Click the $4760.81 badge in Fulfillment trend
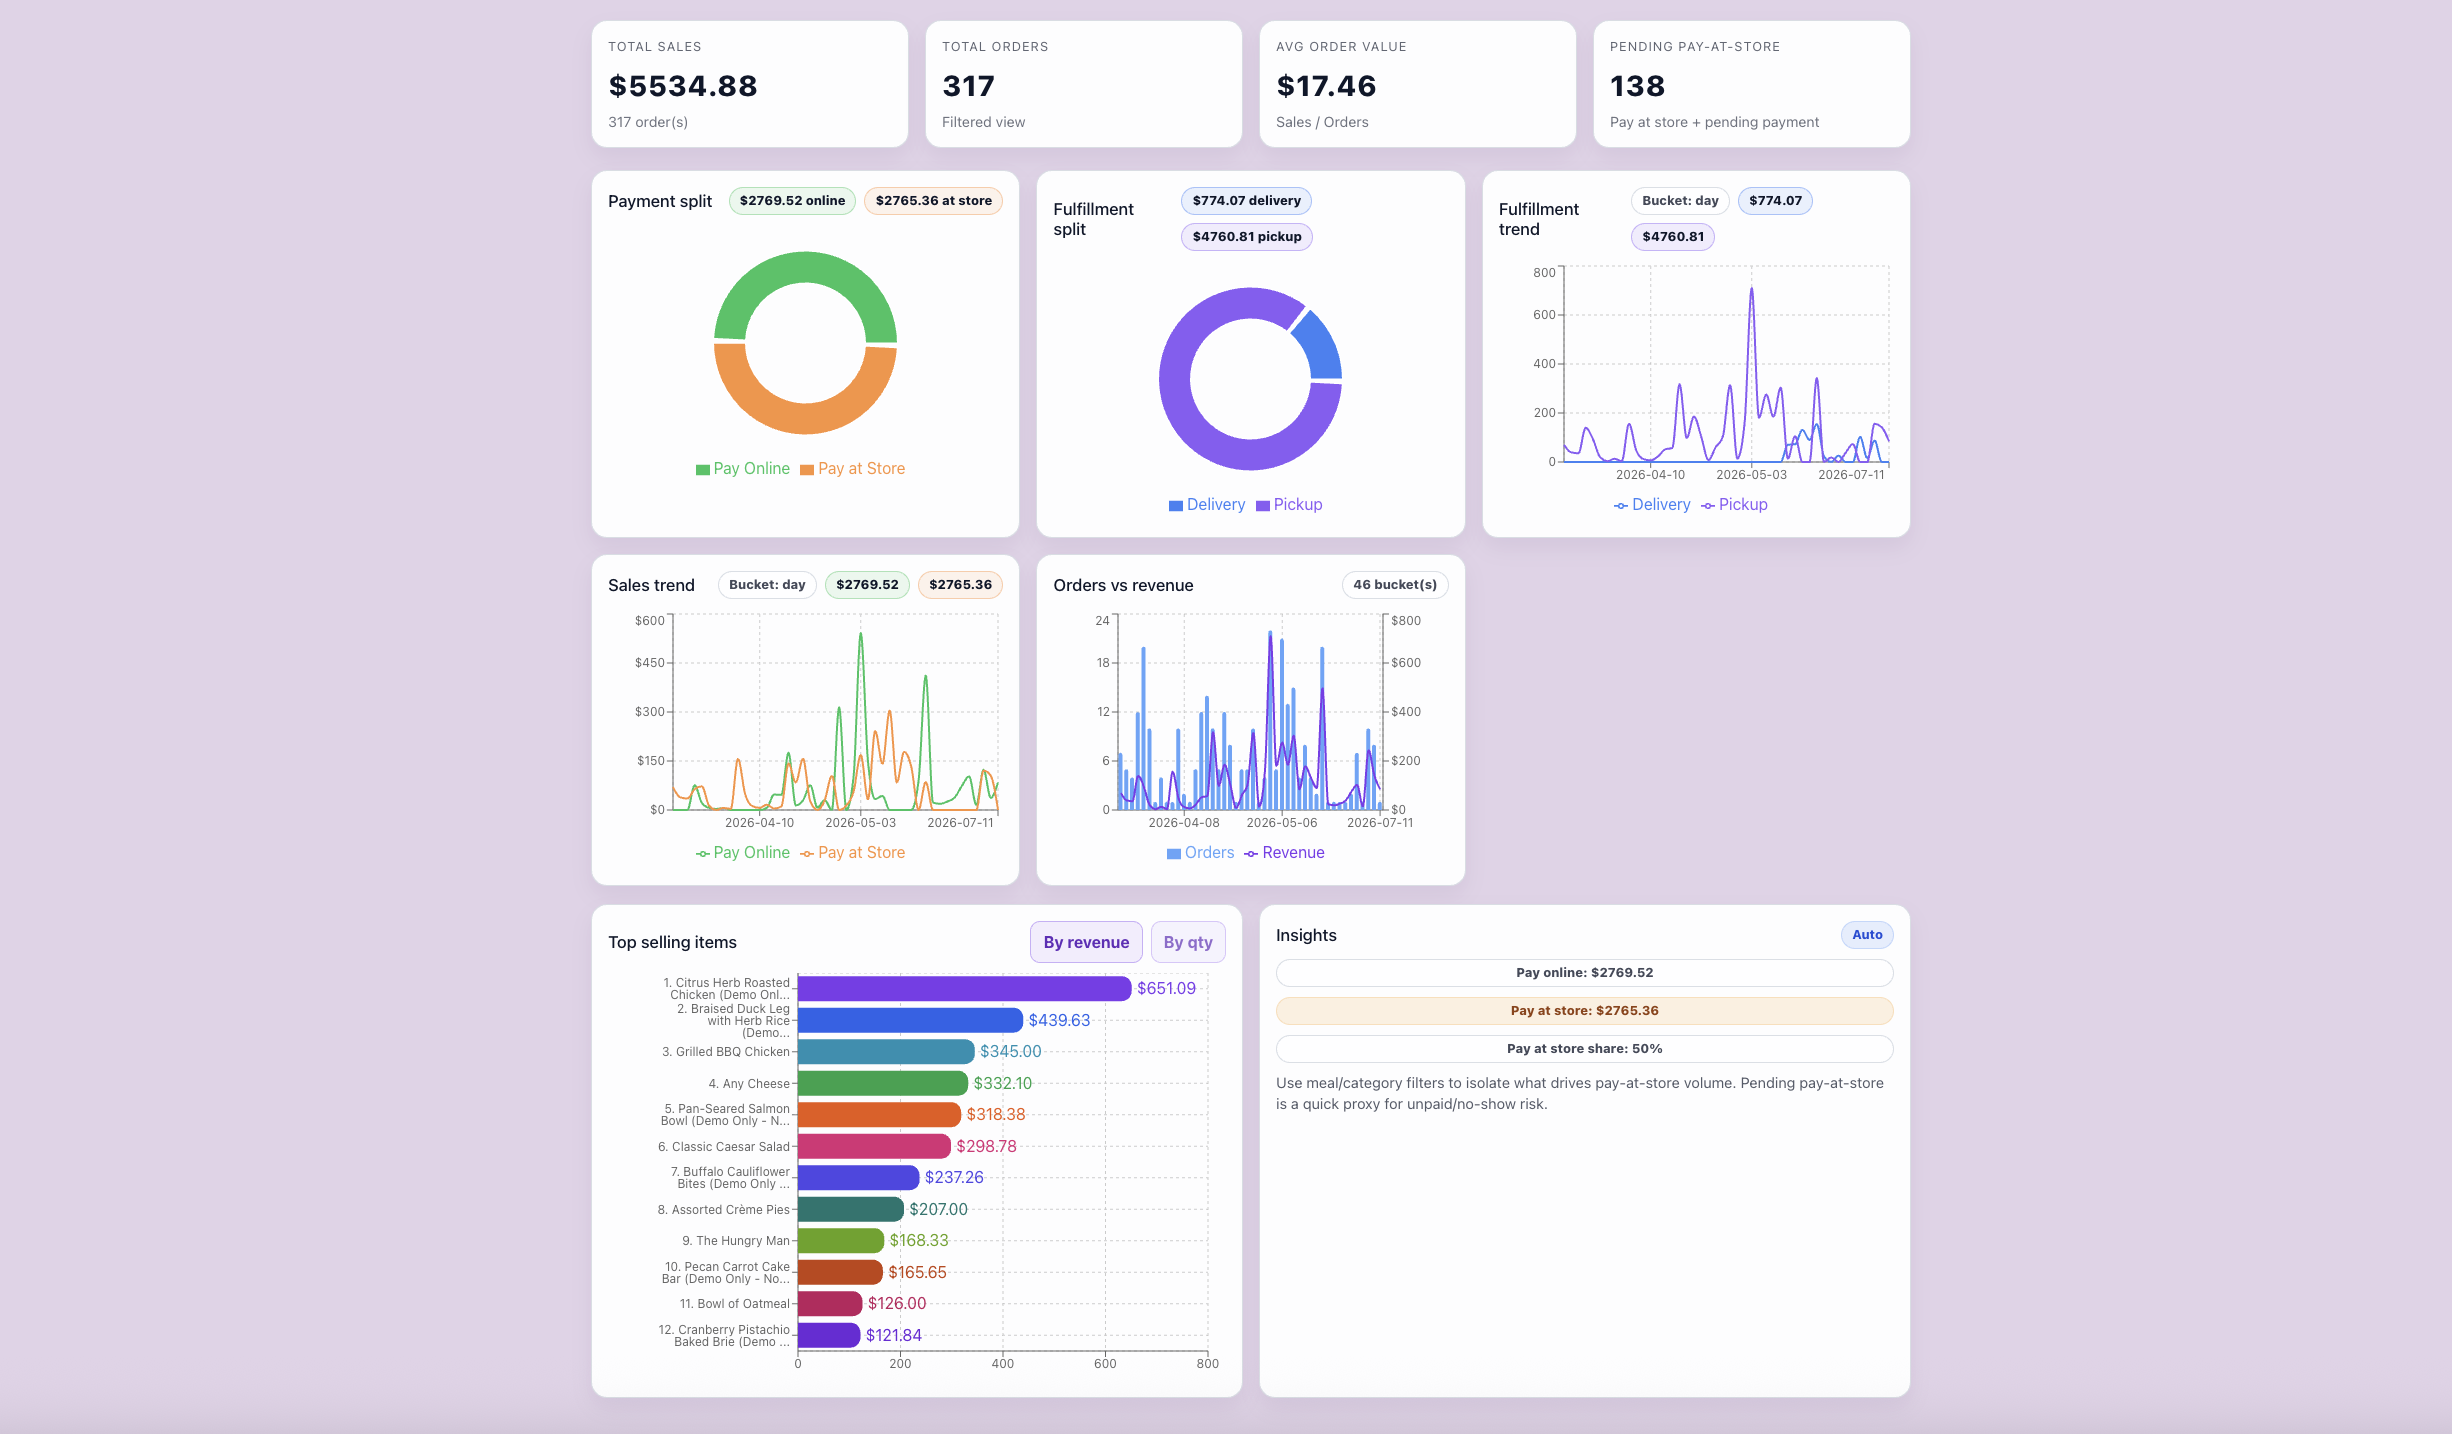This screenshot has width=2452, height=1434. tap(1672, 236)
